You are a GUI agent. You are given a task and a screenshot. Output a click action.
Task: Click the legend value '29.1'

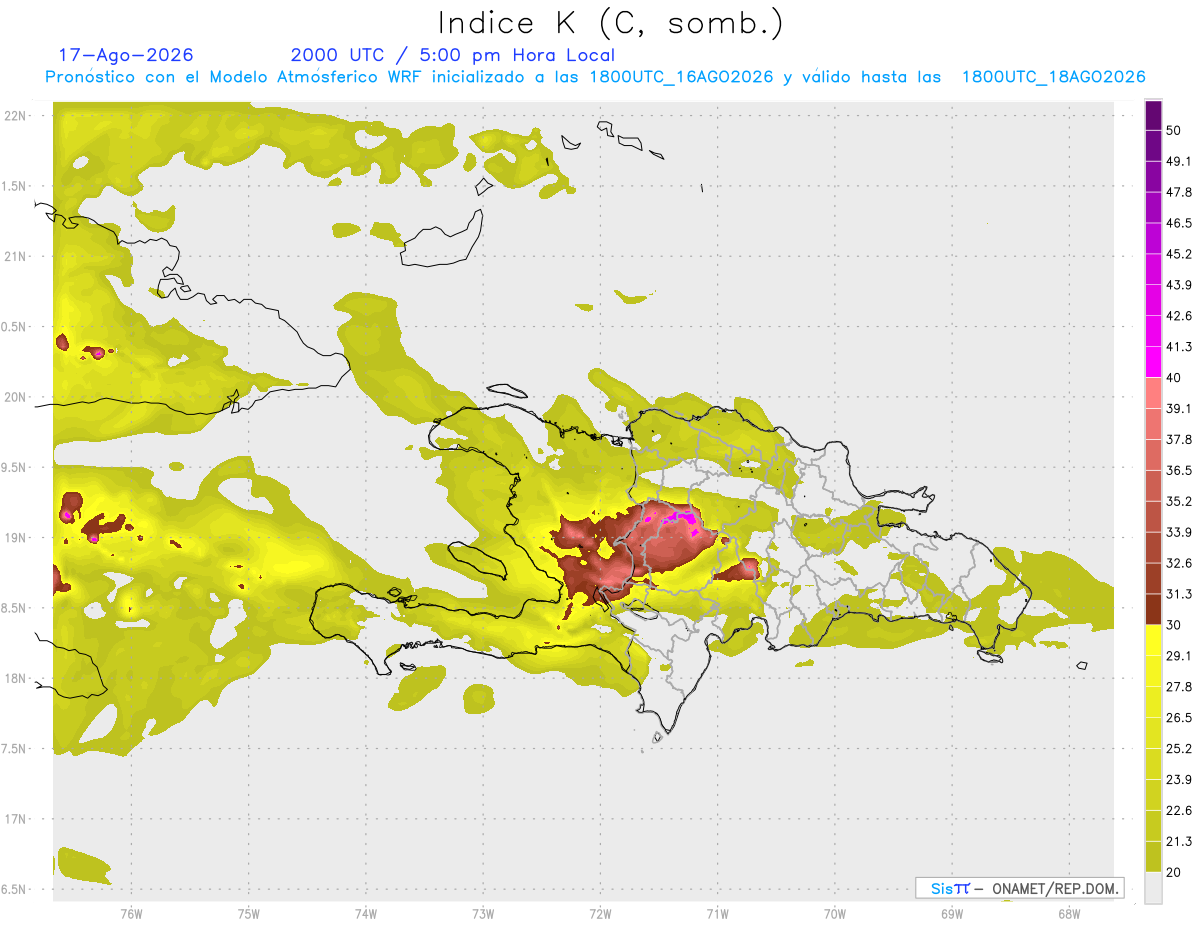pos(1179,656)
